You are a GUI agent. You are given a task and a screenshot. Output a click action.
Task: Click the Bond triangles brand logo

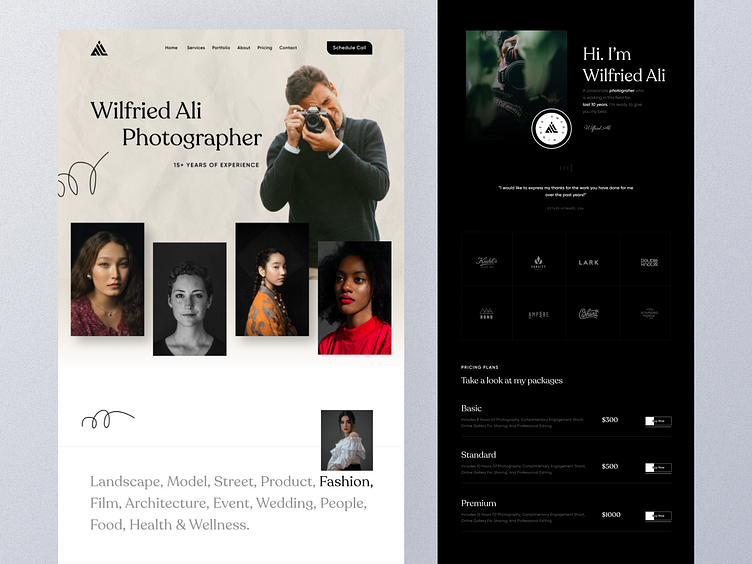[486, 314]
